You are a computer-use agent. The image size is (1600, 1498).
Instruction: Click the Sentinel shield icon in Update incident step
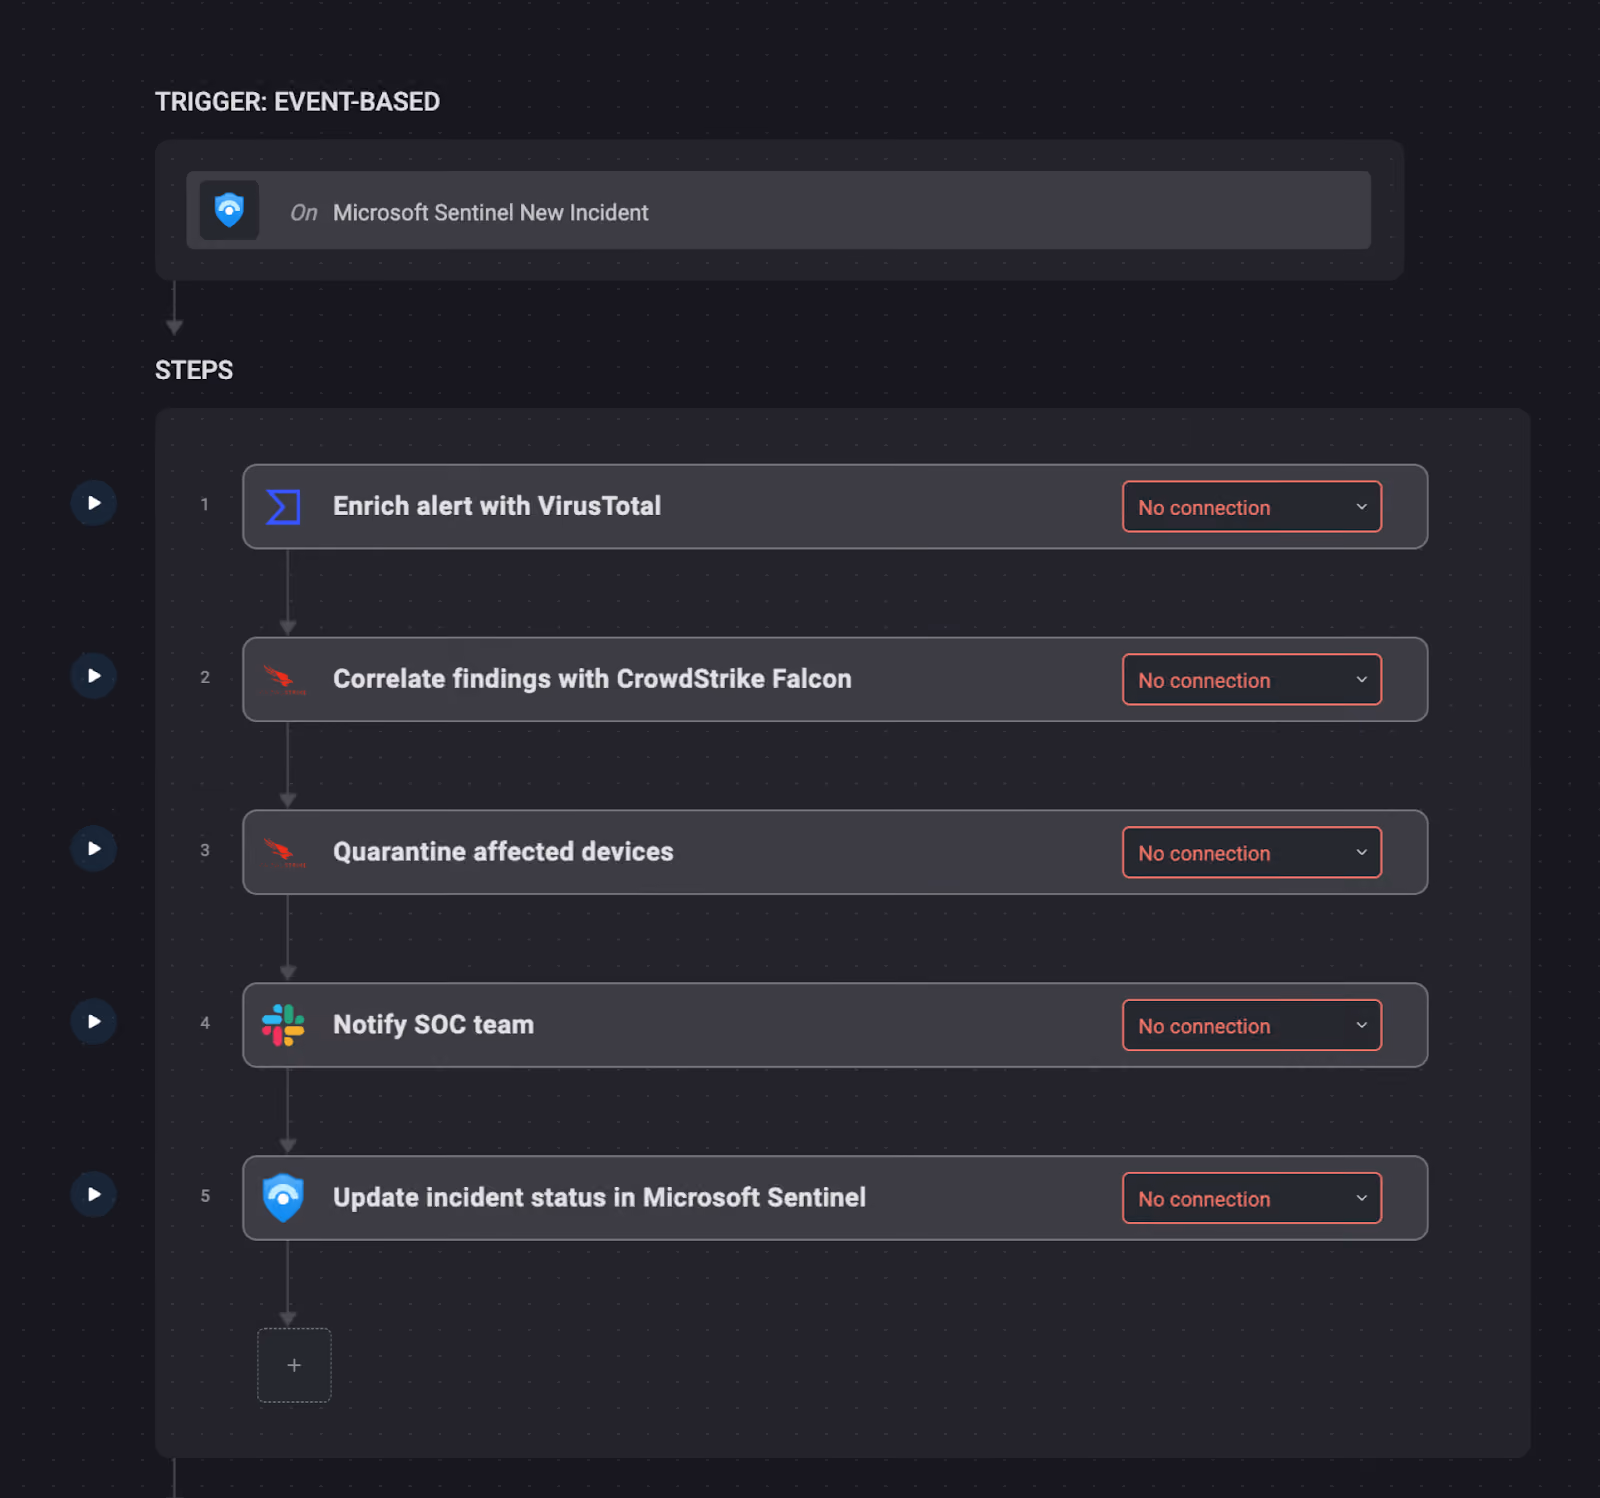click(283, 1198)
